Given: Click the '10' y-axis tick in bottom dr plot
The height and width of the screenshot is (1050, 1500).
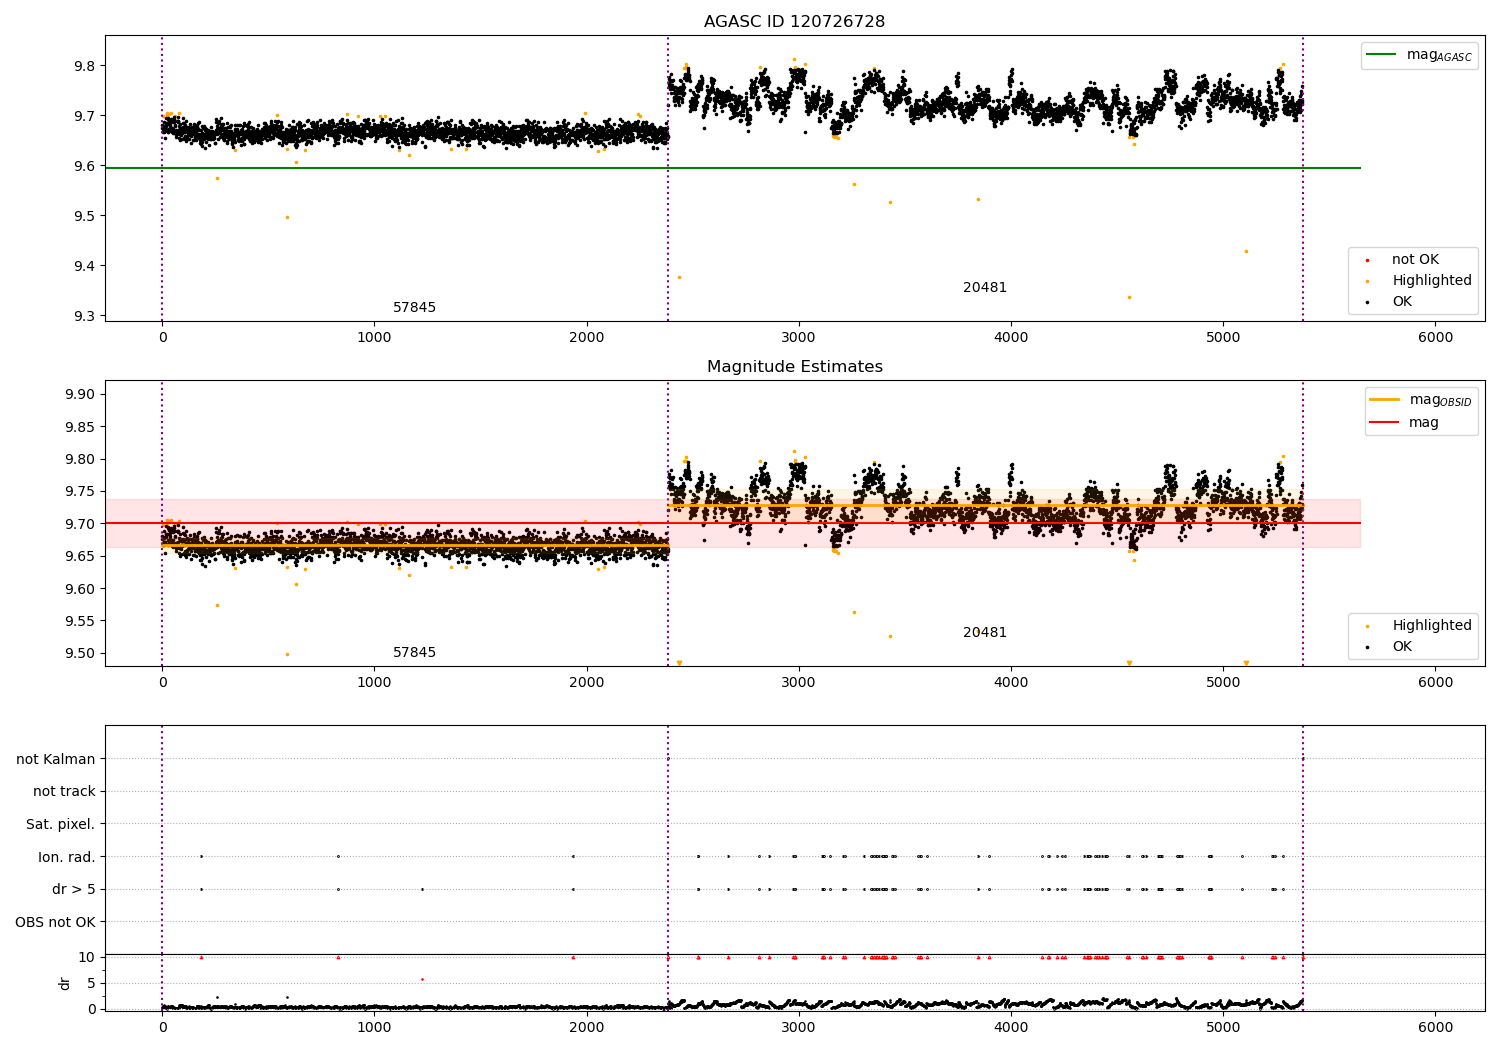Looking at the screenshot, I should (x=87, y=957).
